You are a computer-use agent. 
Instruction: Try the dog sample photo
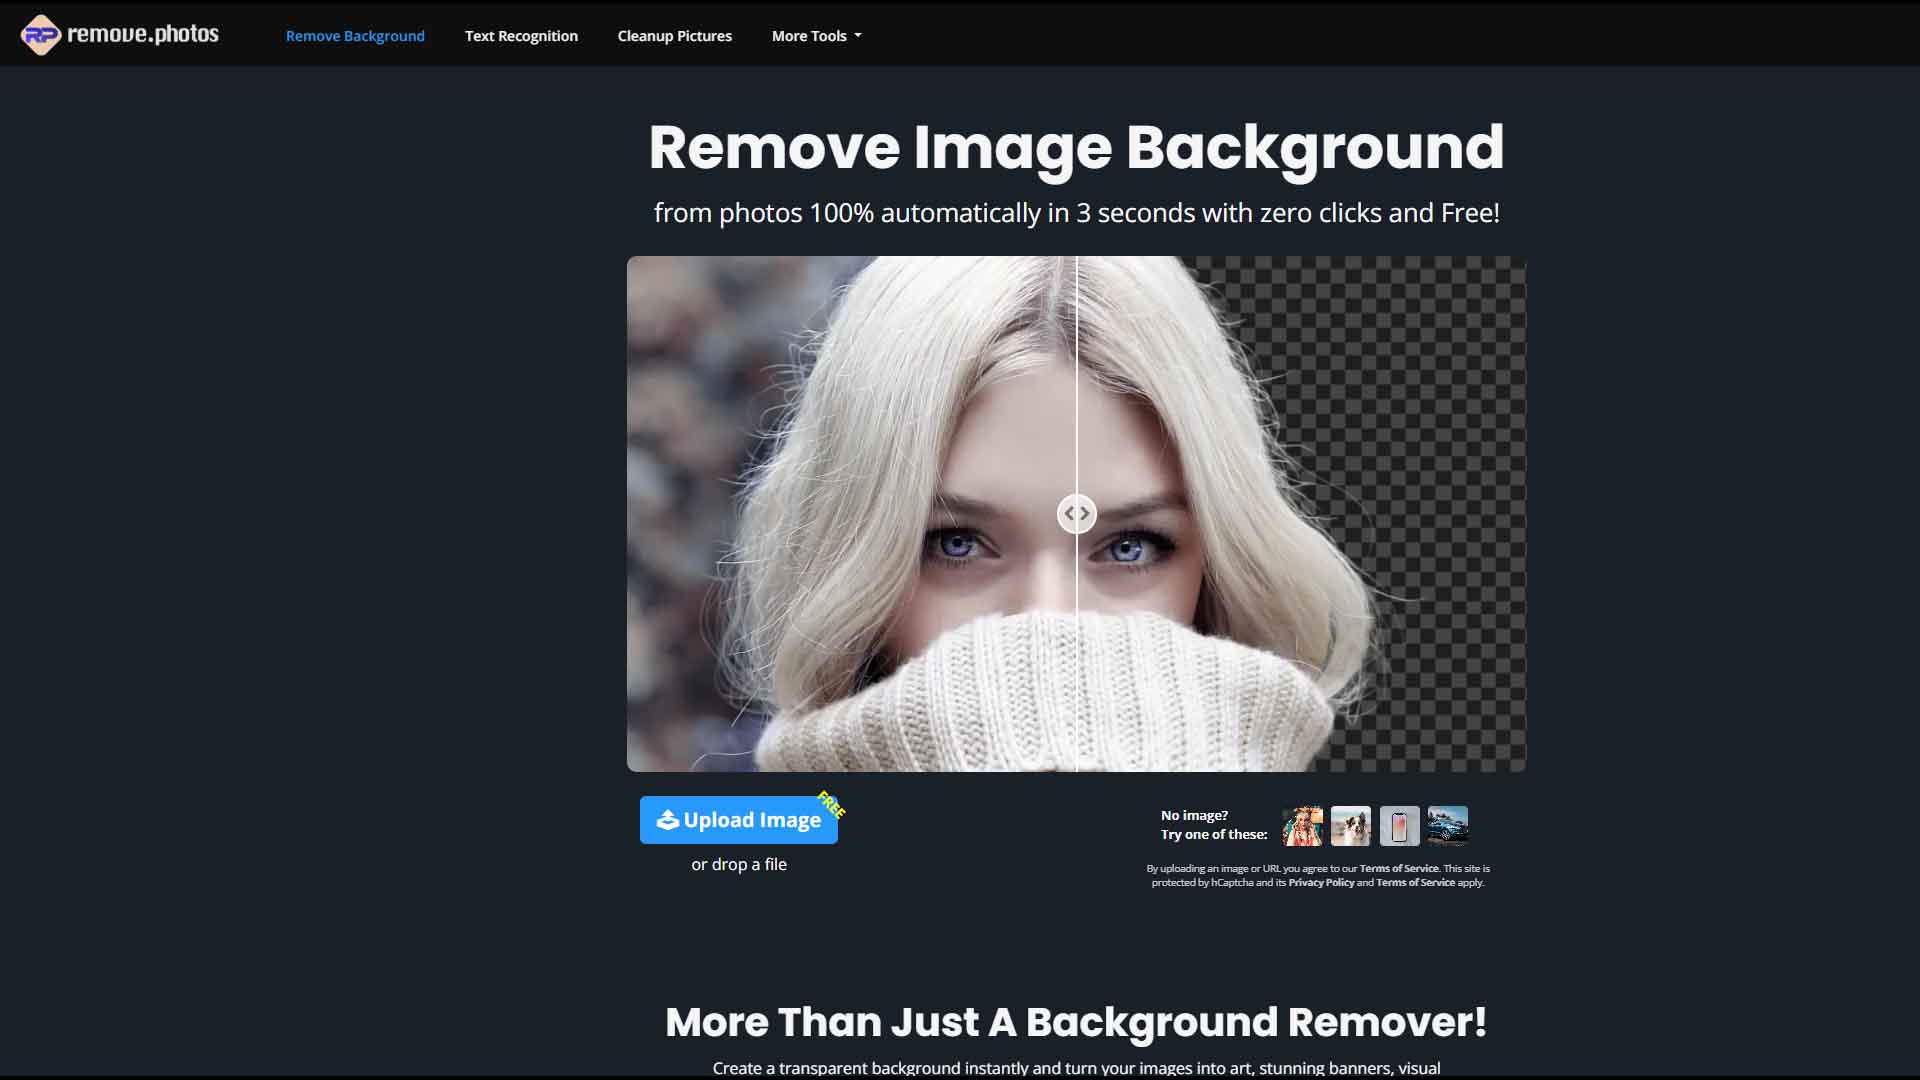1351,826
